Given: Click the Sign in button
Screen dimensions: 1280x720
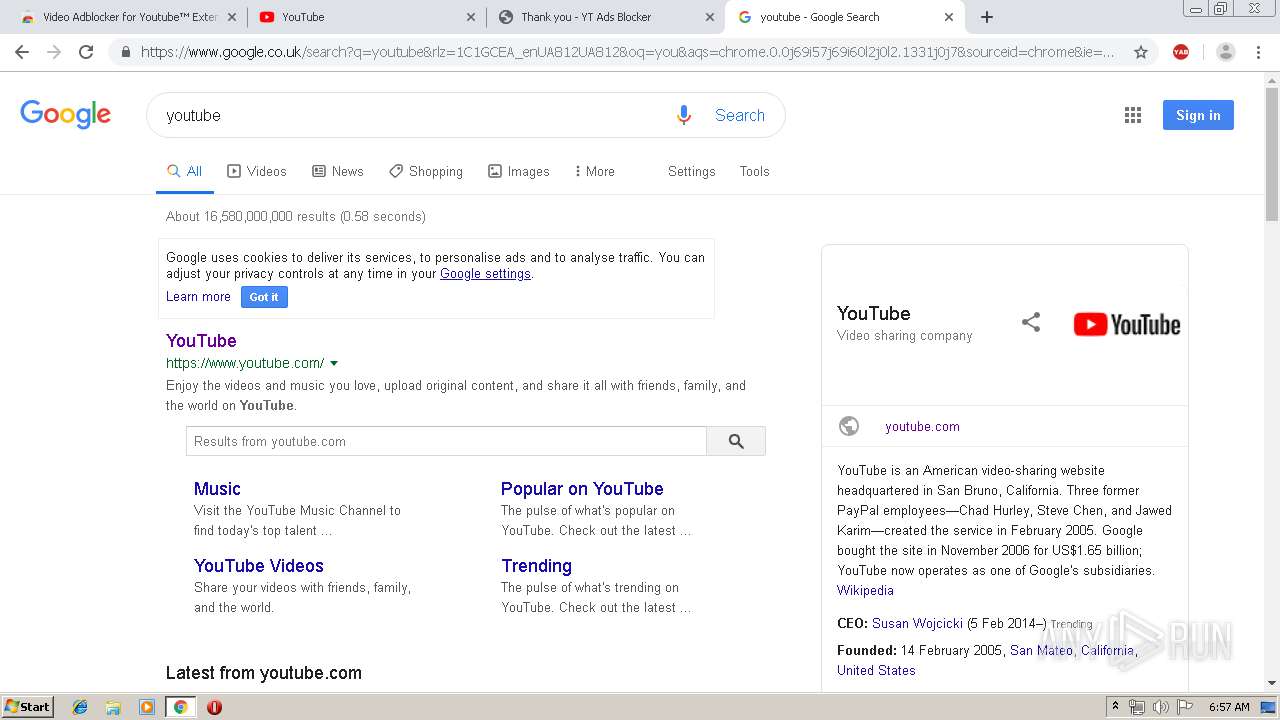Looking at the screenshot, I should pos(1198,115).
